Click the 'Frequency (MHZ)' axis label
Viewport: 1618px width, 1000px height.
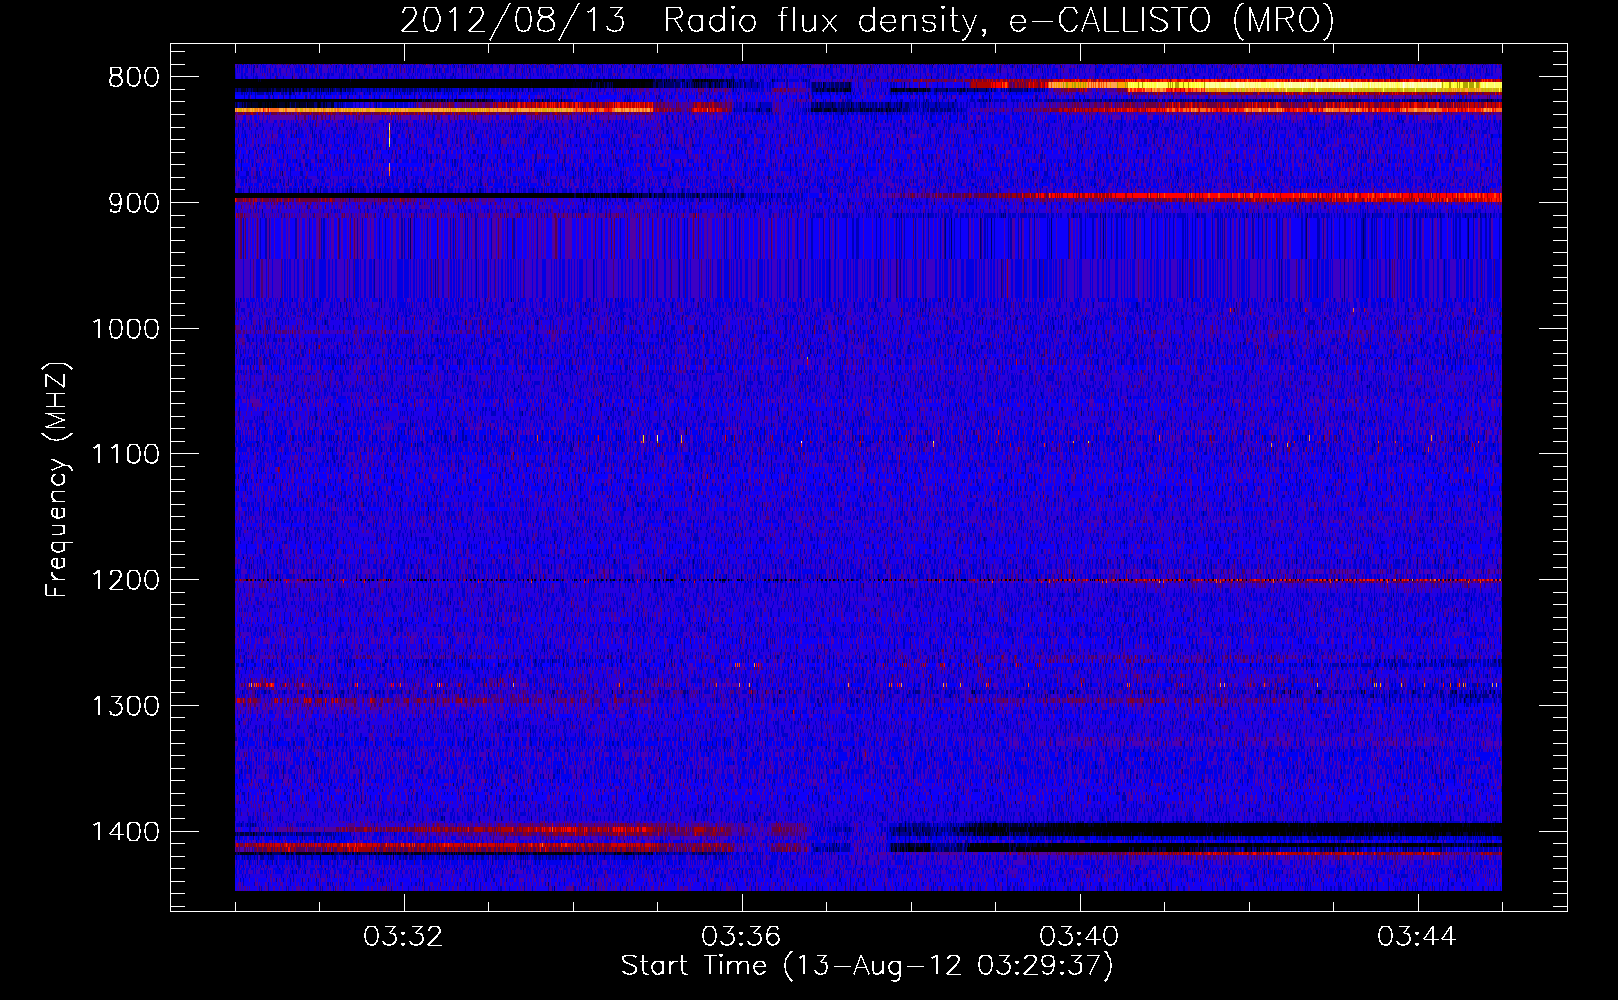pyautogui.click(x=57, y=479)
